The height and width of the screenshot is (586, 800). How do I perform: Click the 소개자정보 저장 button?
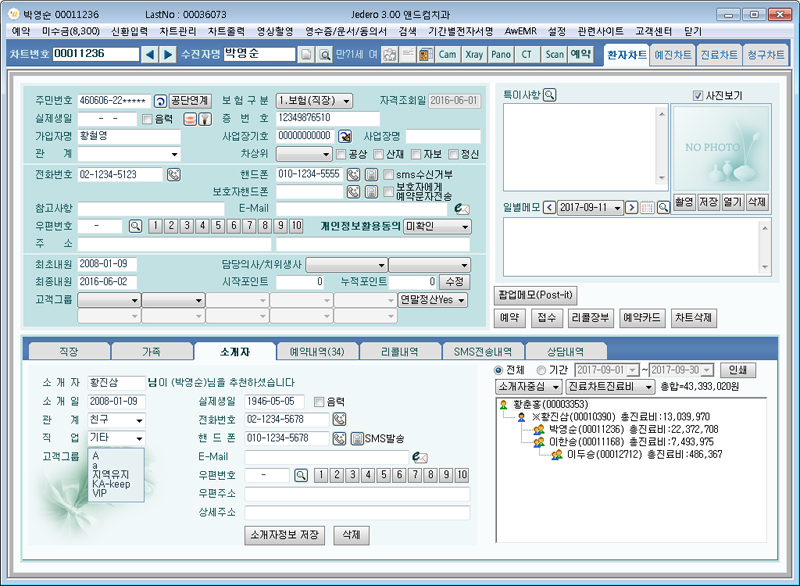(x=285, y=535)
